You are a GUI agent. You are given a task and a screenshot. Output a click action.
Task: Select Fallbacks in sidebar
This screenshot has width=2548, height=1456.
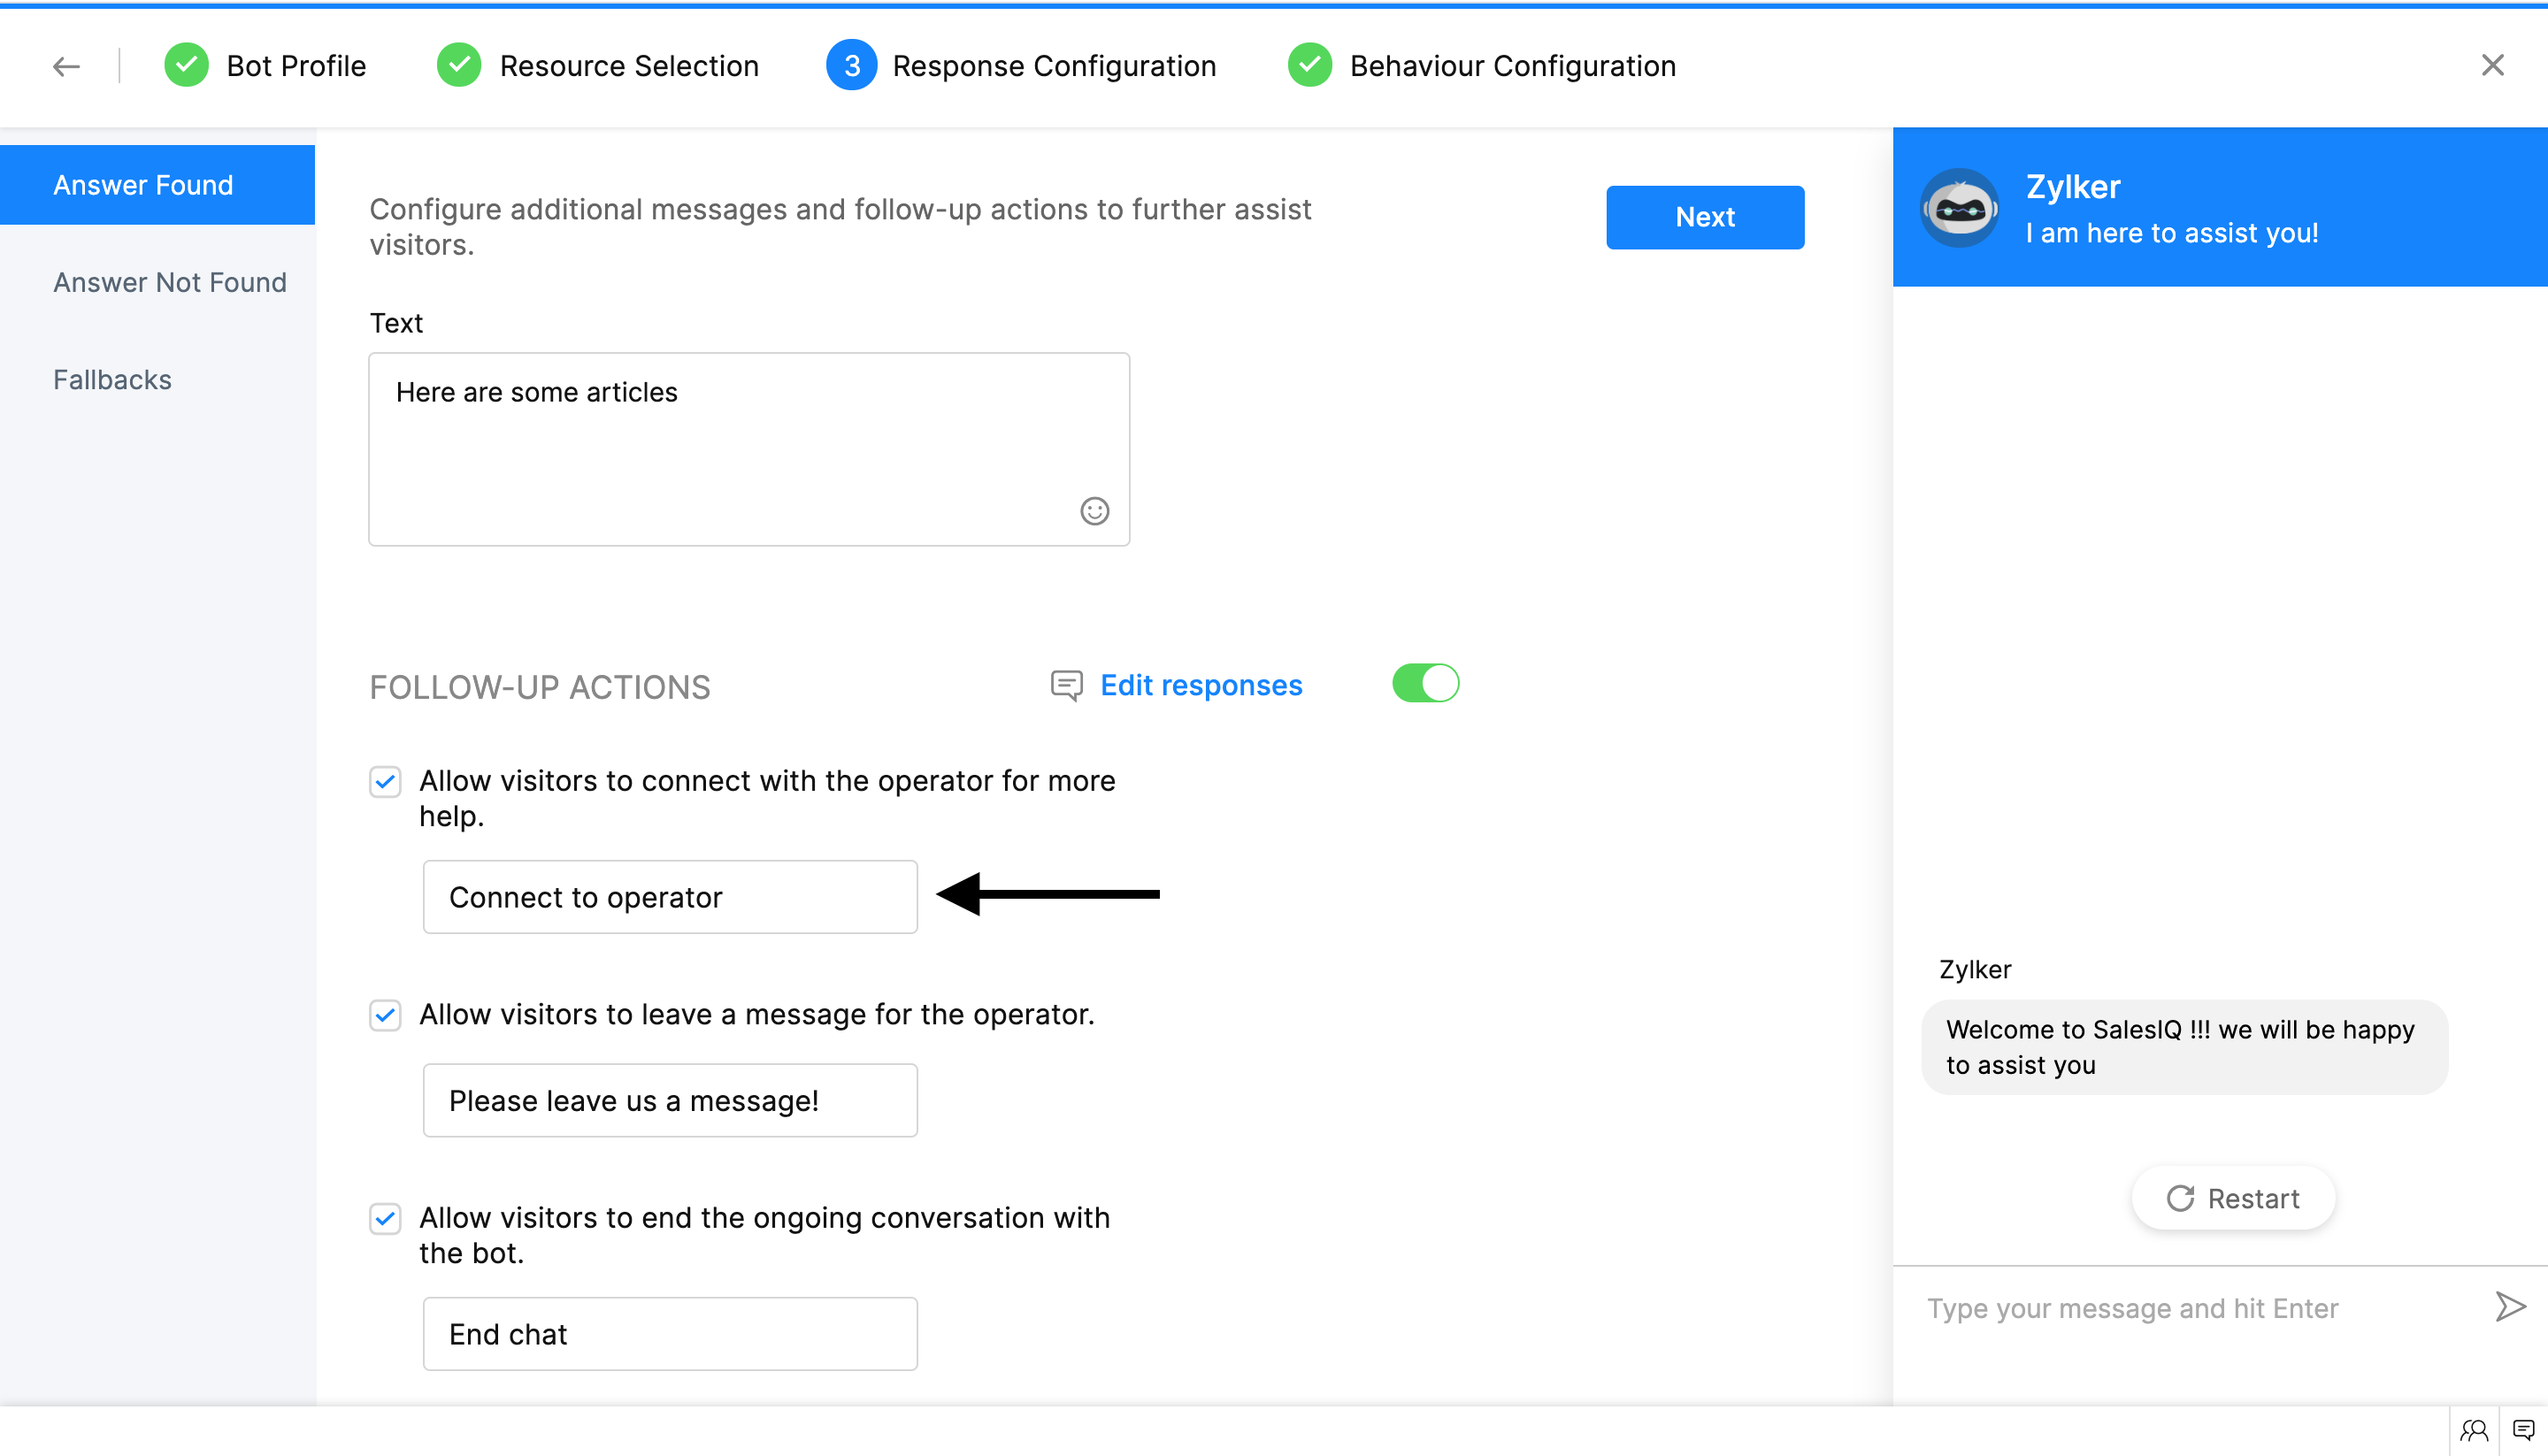pyautogui.click(x=112, y=380)
